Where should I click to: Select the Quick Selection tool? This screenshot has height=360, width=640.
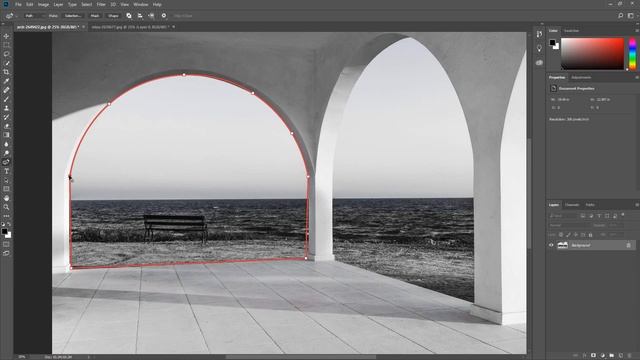(6, 63)
